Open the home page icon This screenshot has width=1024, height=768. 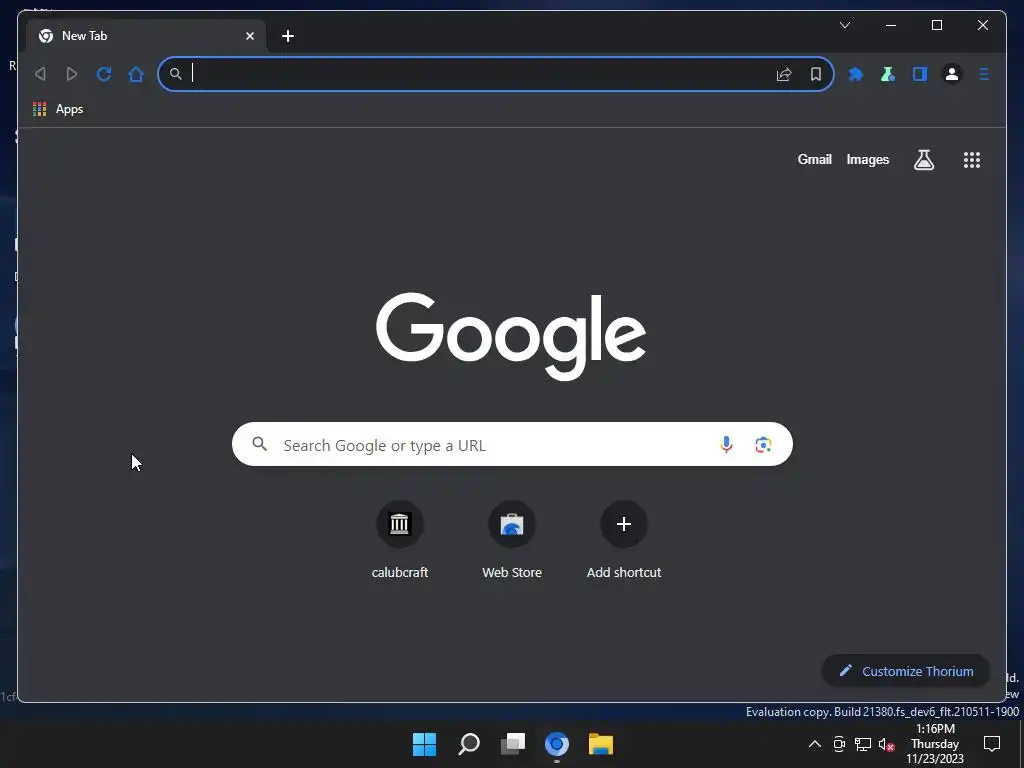coord(136,74)
